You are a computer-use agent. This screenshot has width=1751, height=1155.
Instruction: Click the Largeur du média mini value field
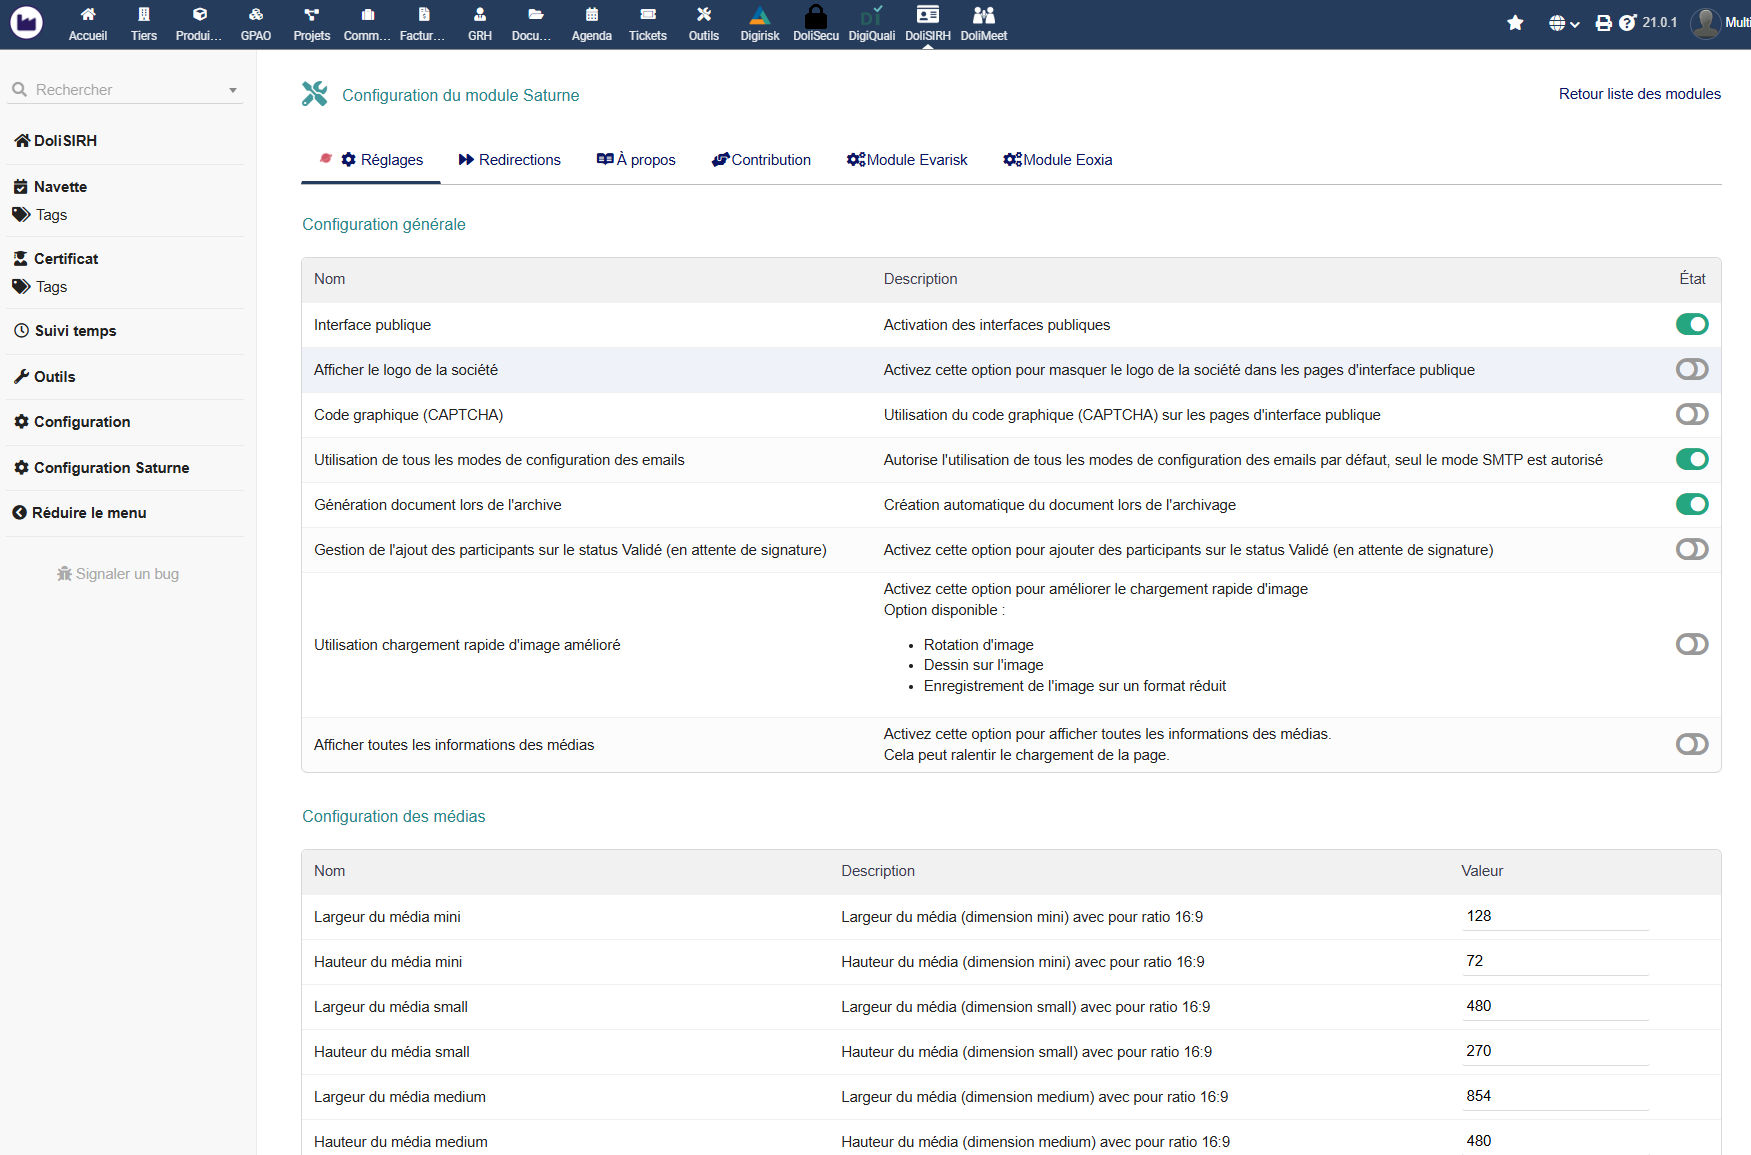tap(1554, 916)
